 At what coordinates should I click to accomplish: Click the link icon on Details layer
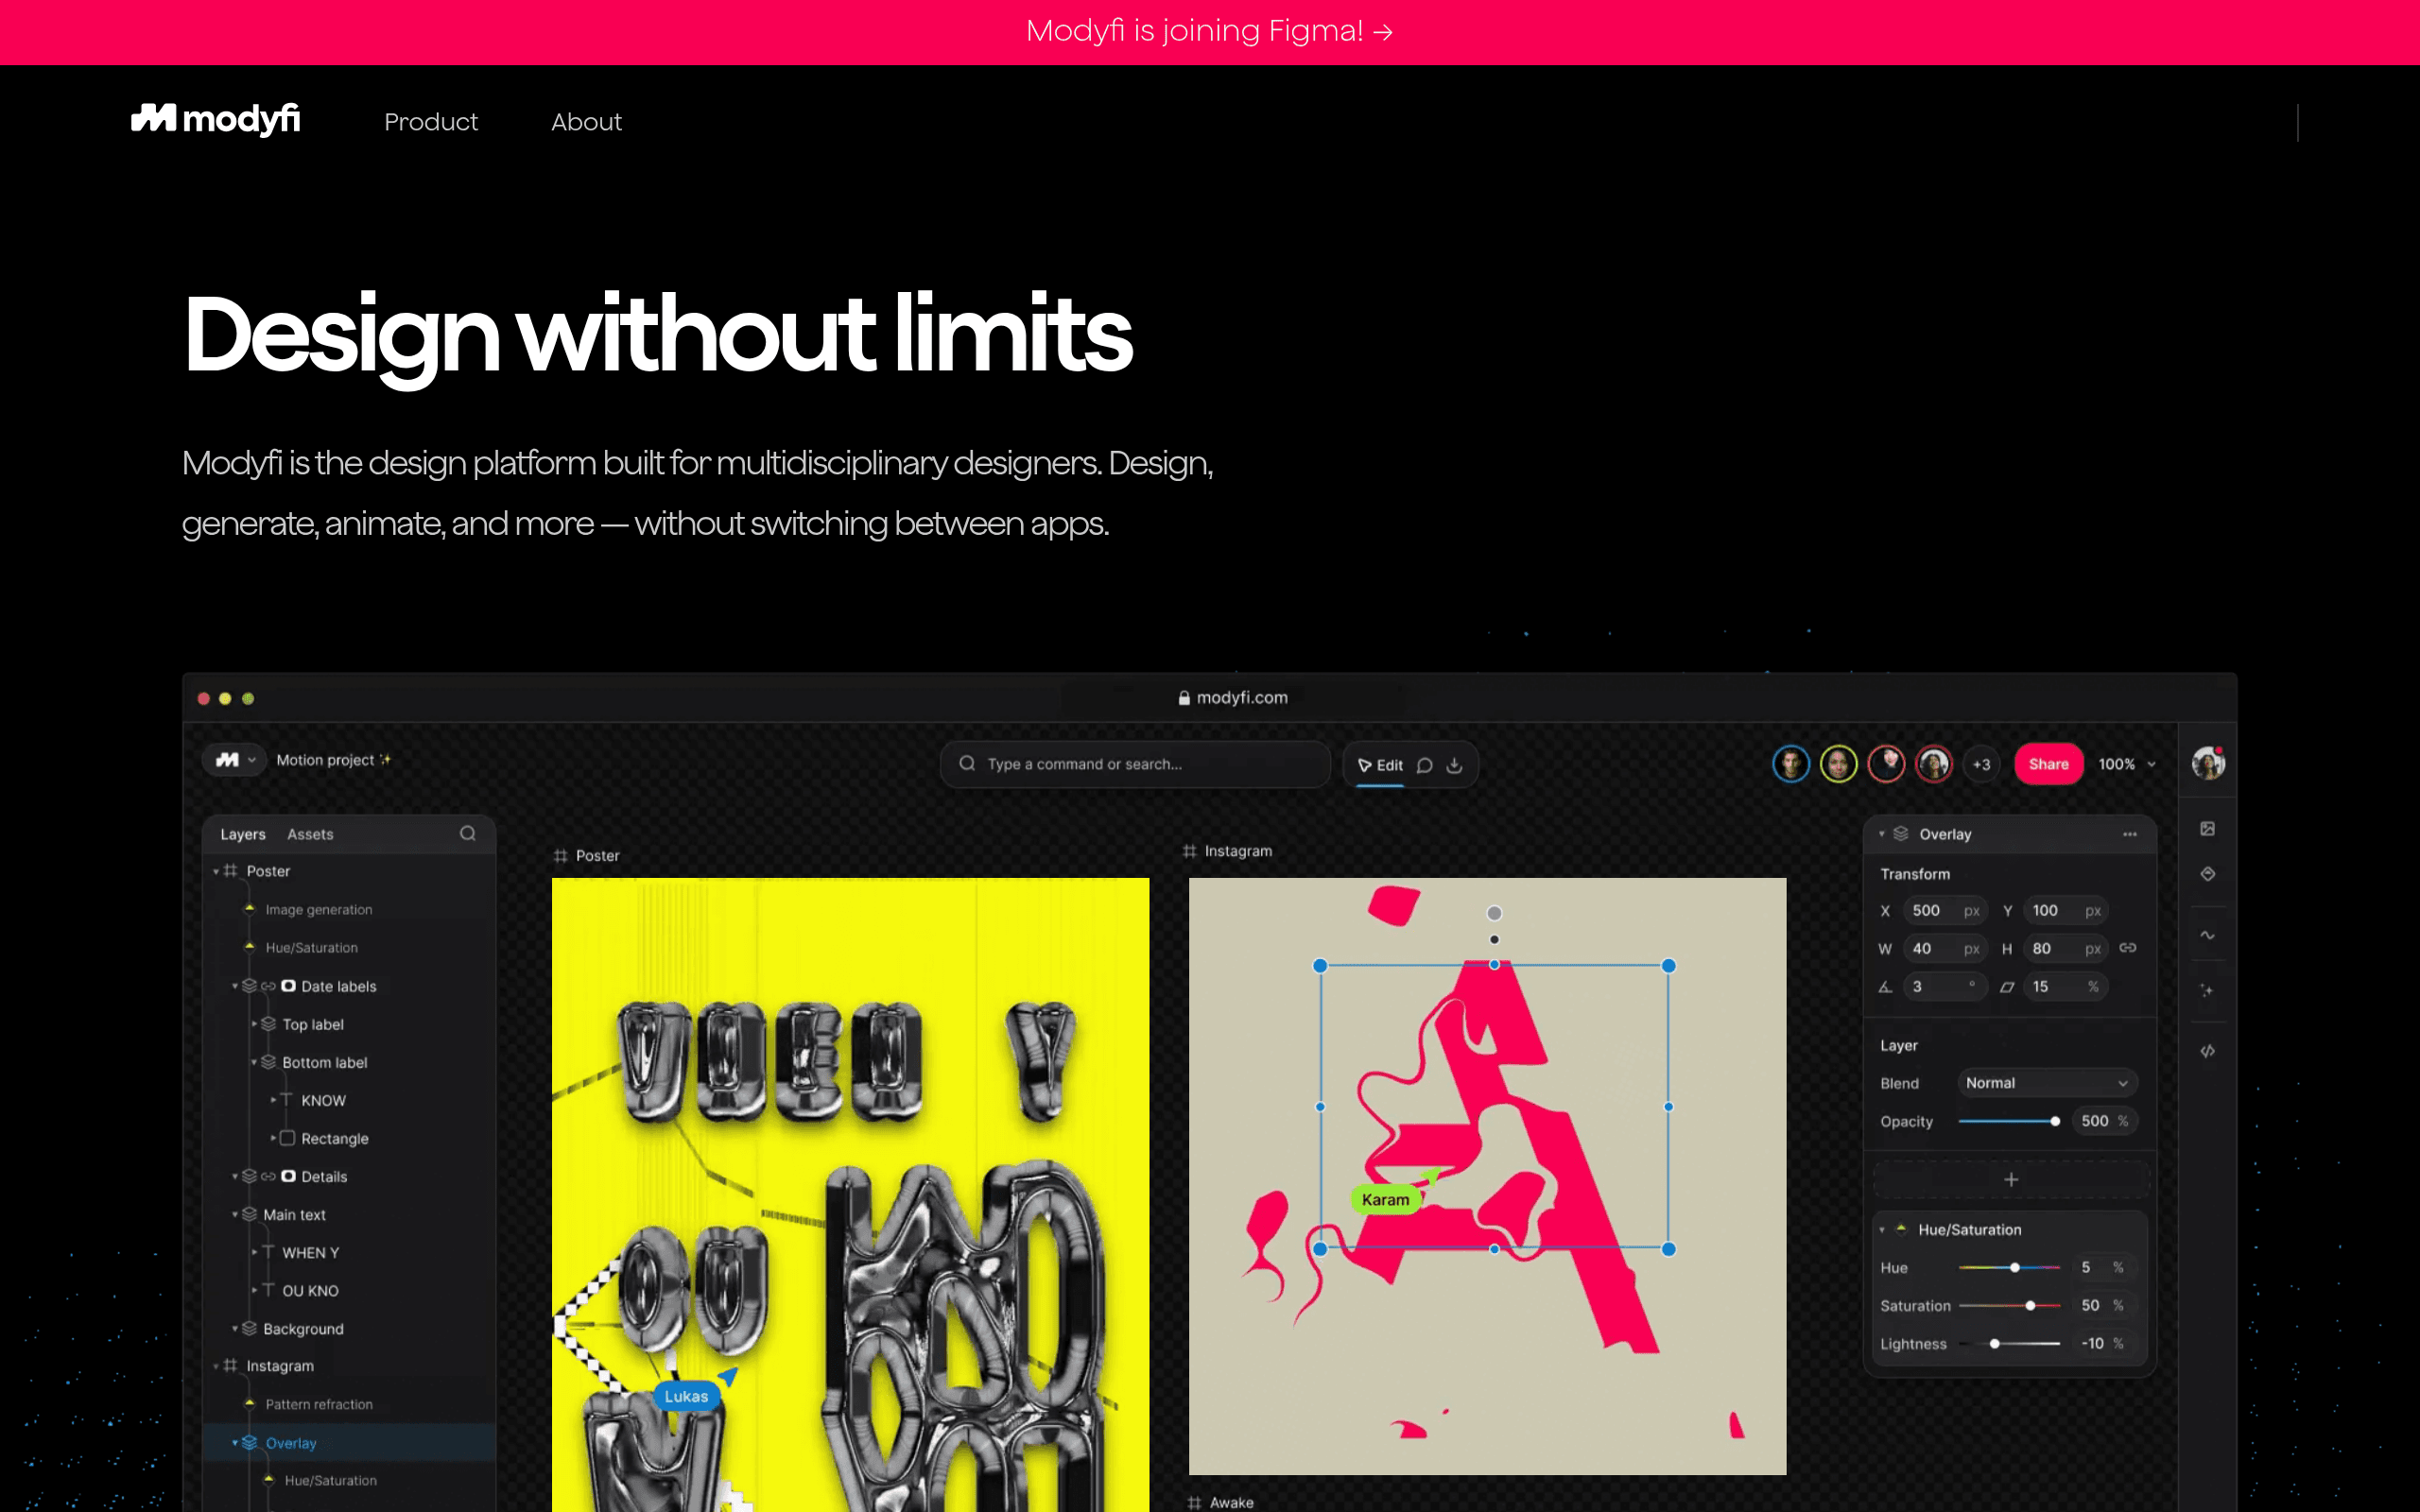coord(268,1177)
